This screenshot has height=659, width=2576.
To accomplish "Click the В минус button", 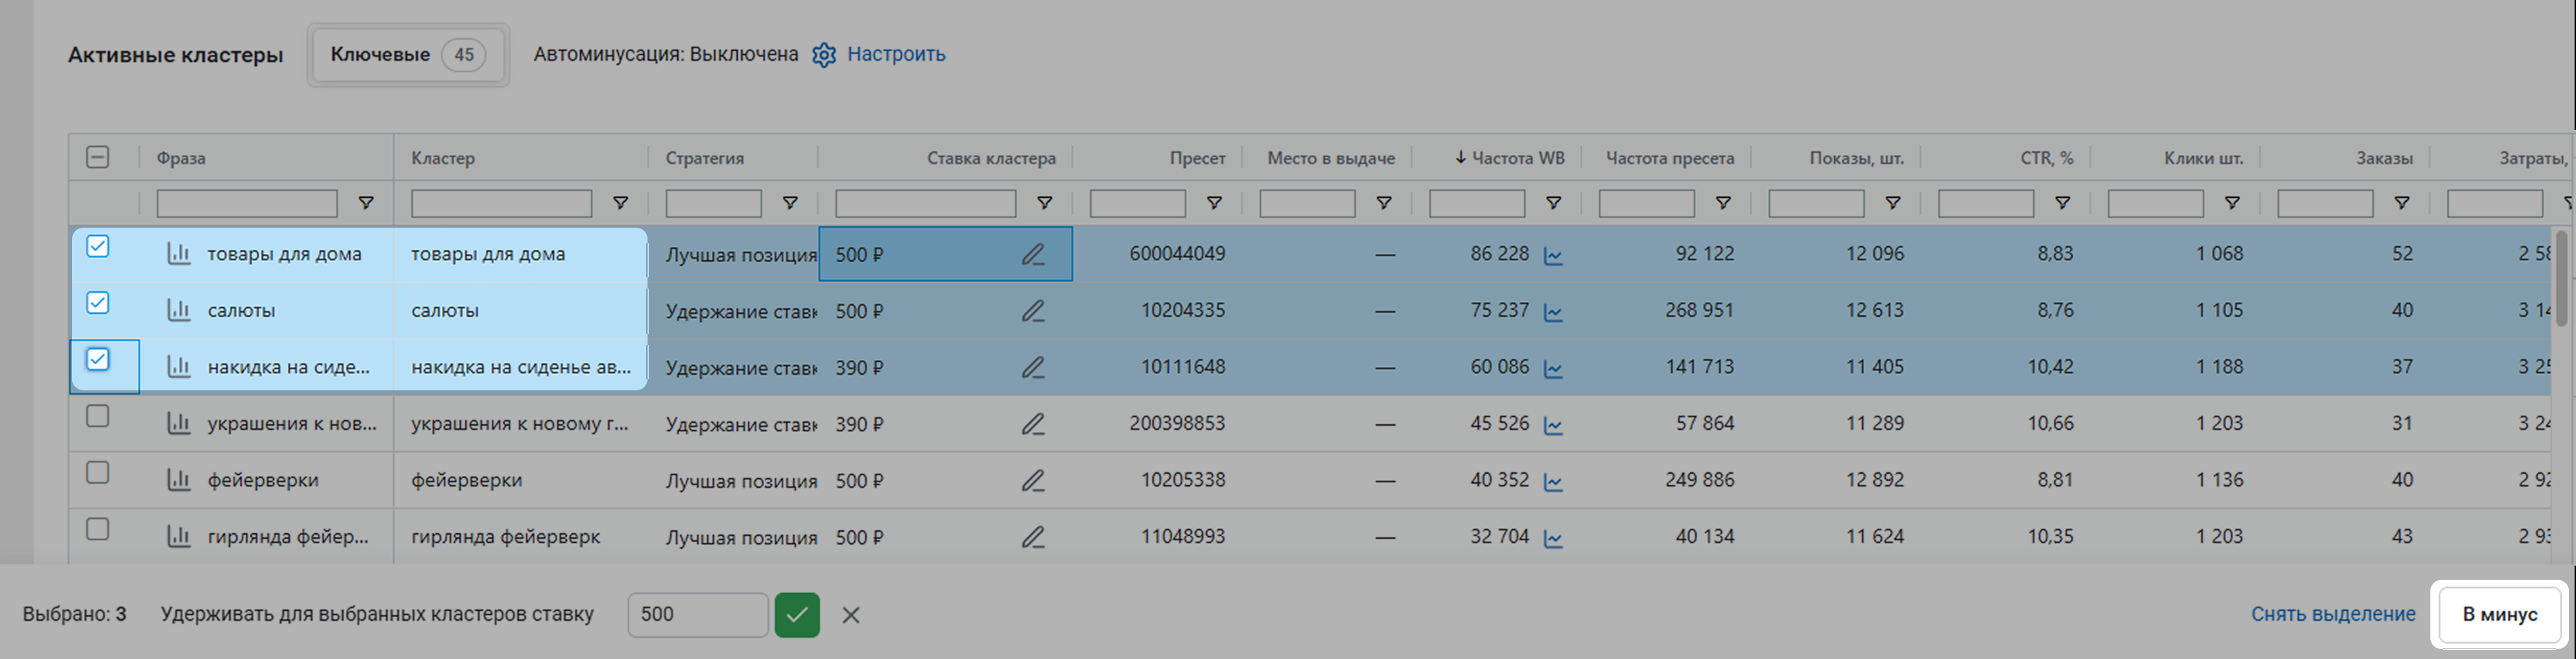I will pos(2499,615).
